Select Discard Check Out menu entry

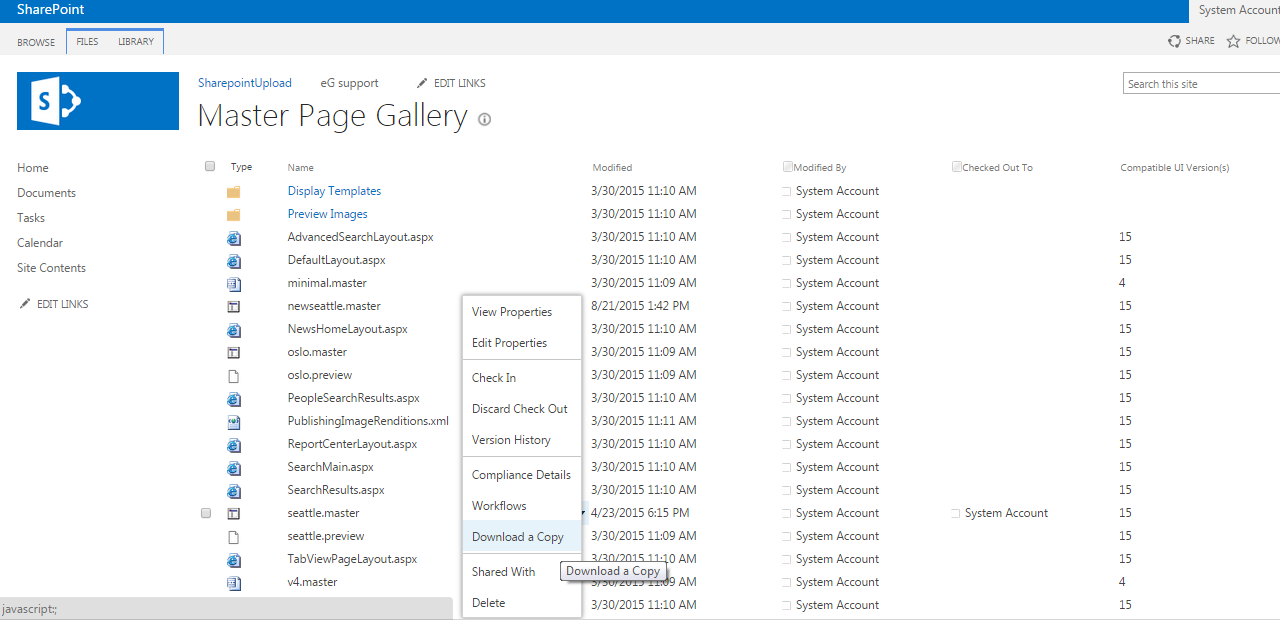click(522, 409)
